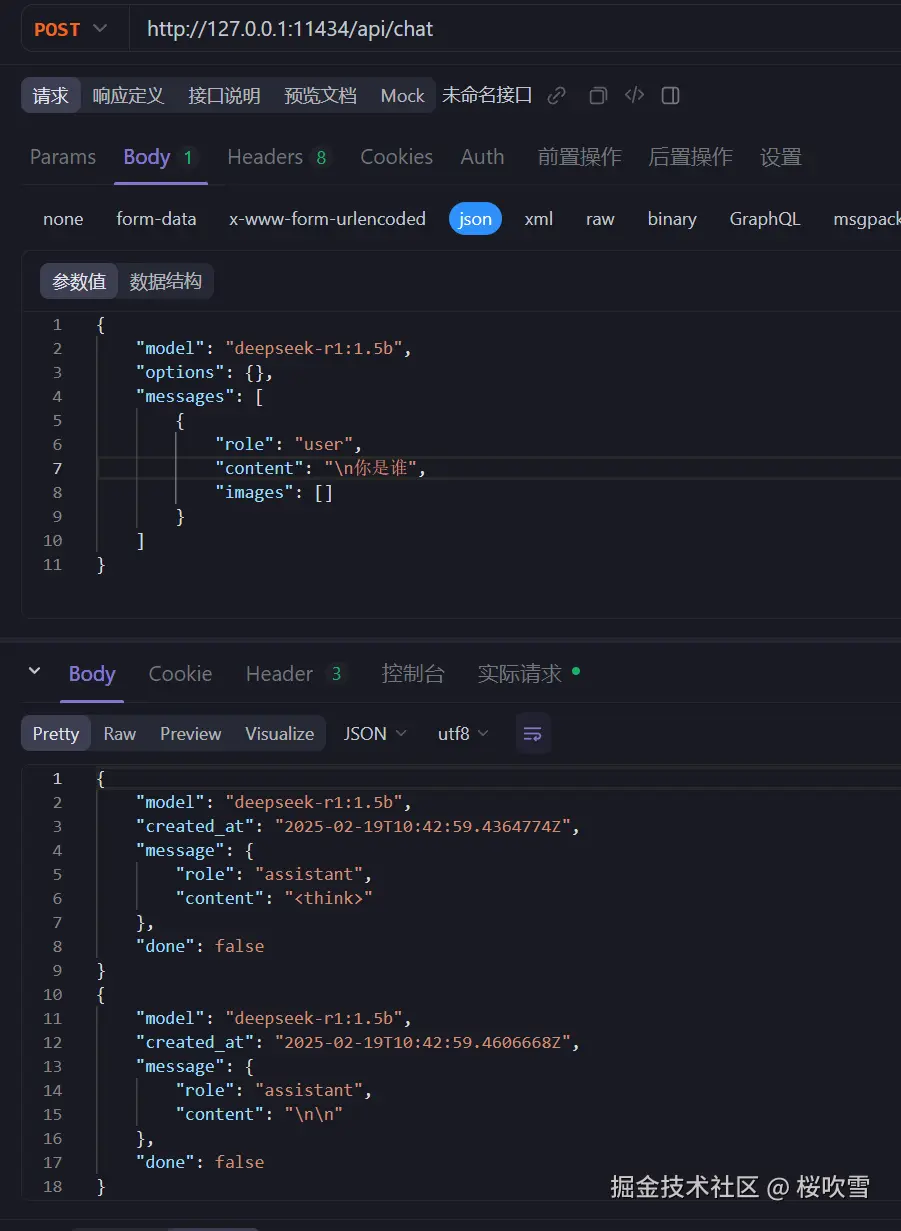Click the first created_at timestamp line
Image resolution: width=901 pixels, height=1231 pixels.
pos(358,826)
